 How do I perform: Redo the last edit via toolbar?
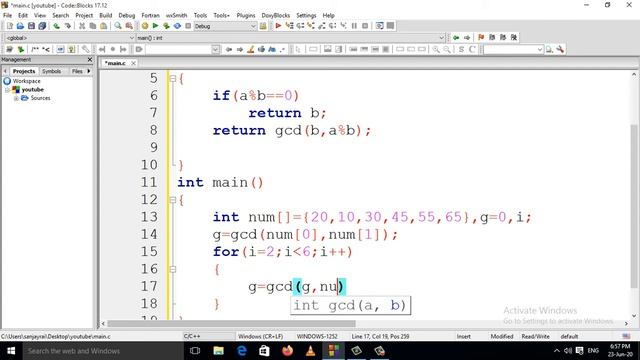[67, 26]
